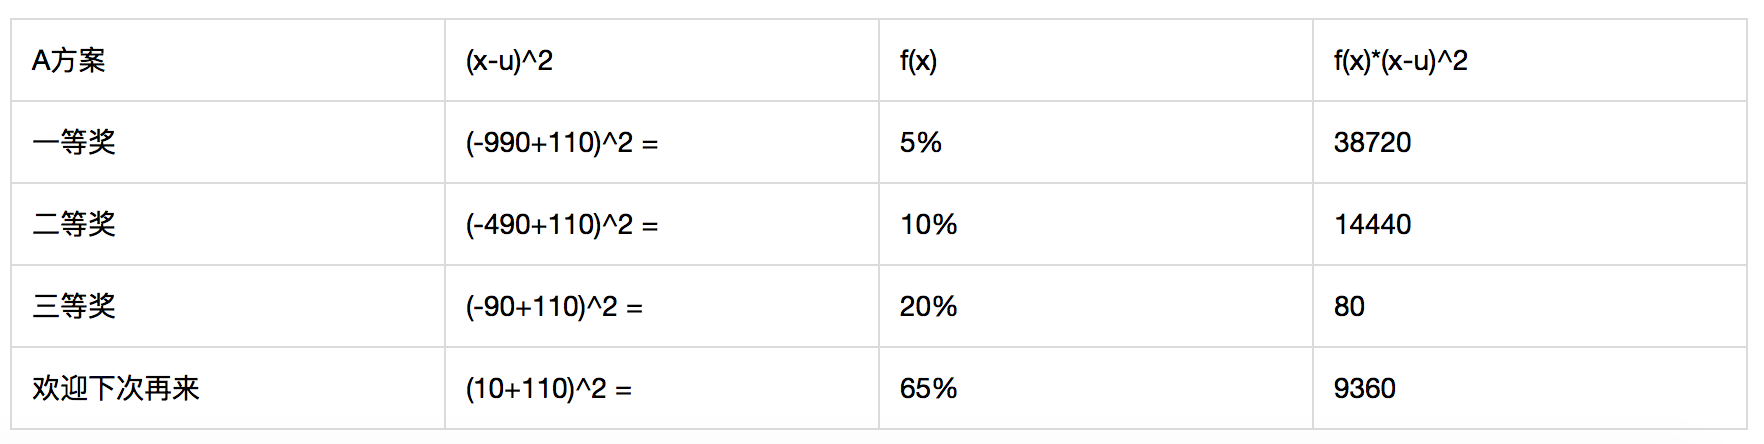This screenshot has height=444, width=1764.
Task: Click the 65% probability cell
Action: coord(928,389)
